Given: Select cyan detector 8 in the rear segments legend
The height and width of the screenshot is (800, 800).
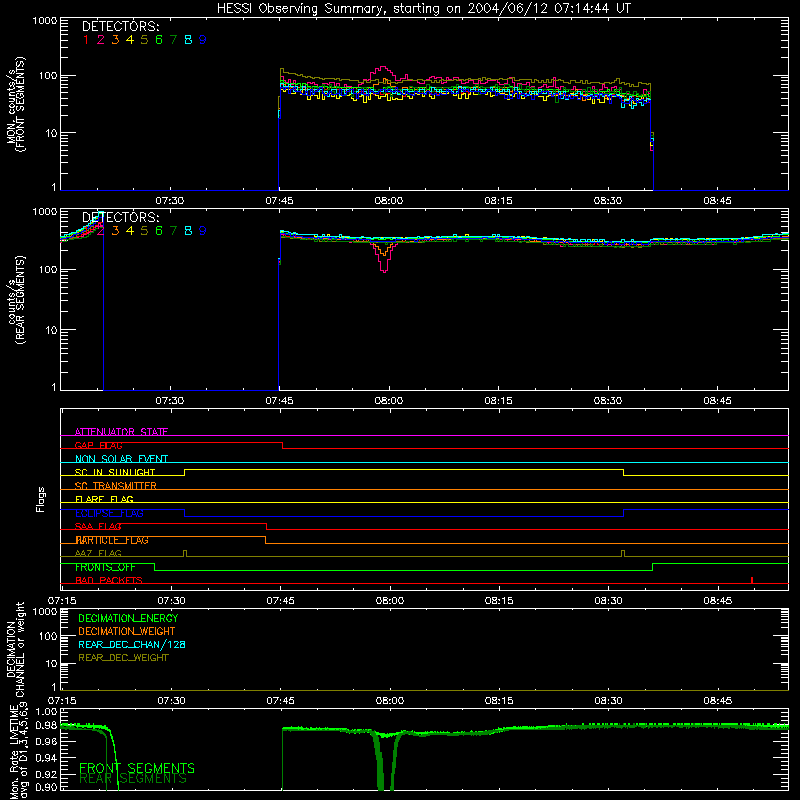Looking at the screenshot, I should coord(188,231).
